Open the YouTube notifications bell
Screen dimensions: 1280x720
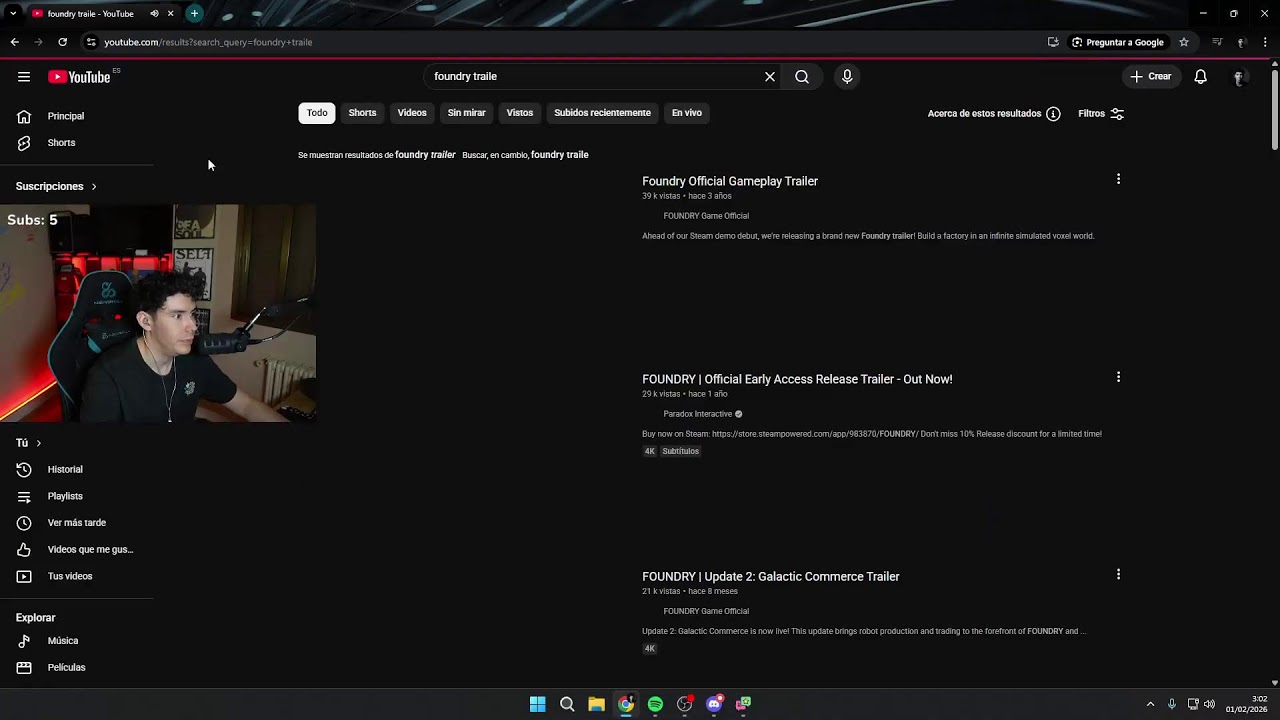[1201, 77]
